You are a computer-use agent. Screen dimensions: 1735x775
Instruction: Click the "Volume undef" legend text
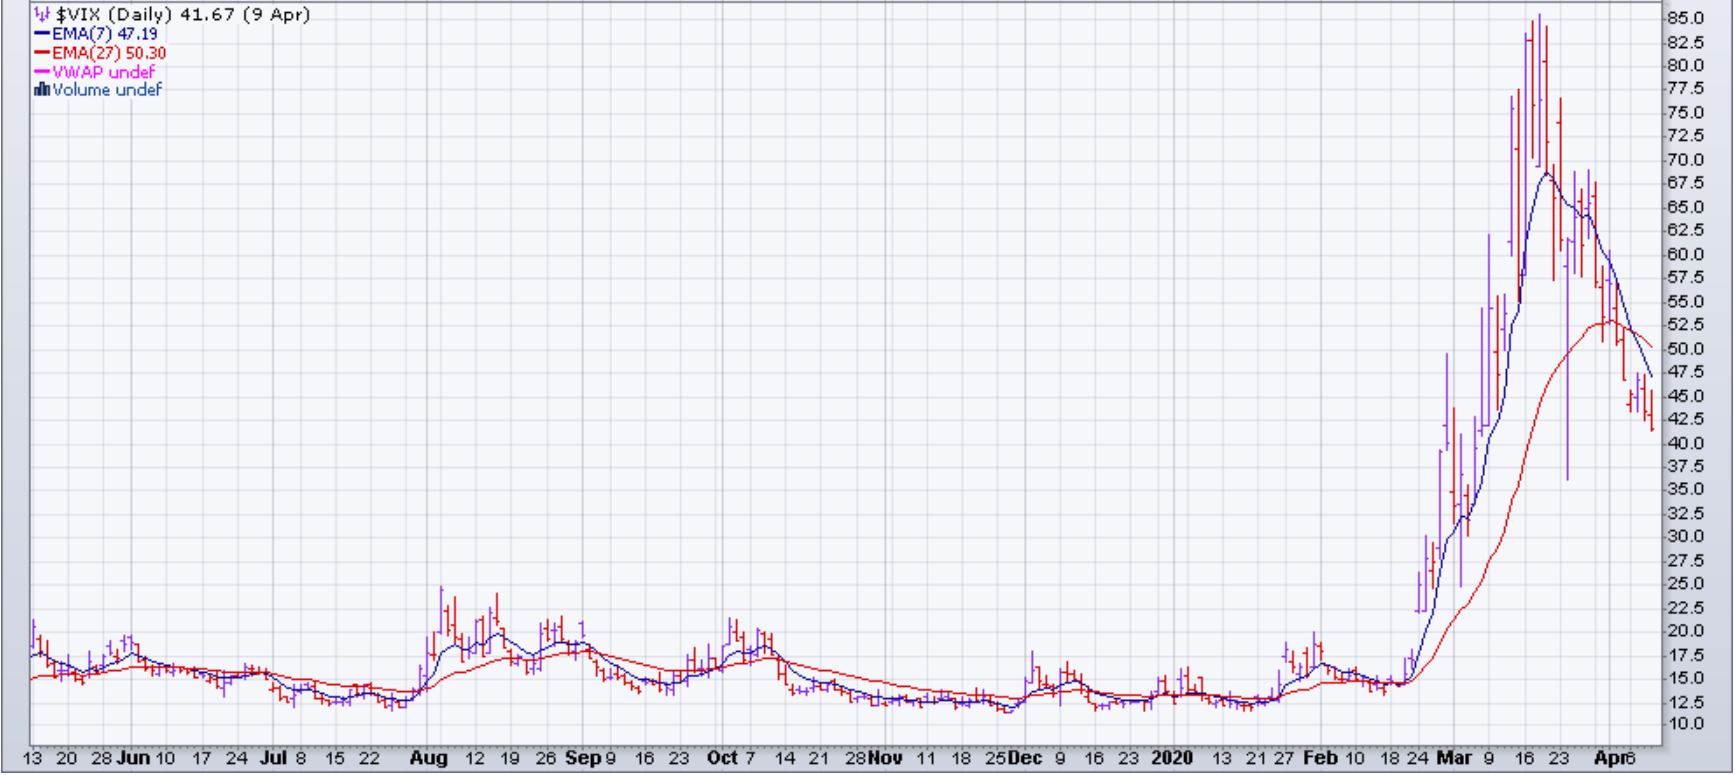click(107, 90)
